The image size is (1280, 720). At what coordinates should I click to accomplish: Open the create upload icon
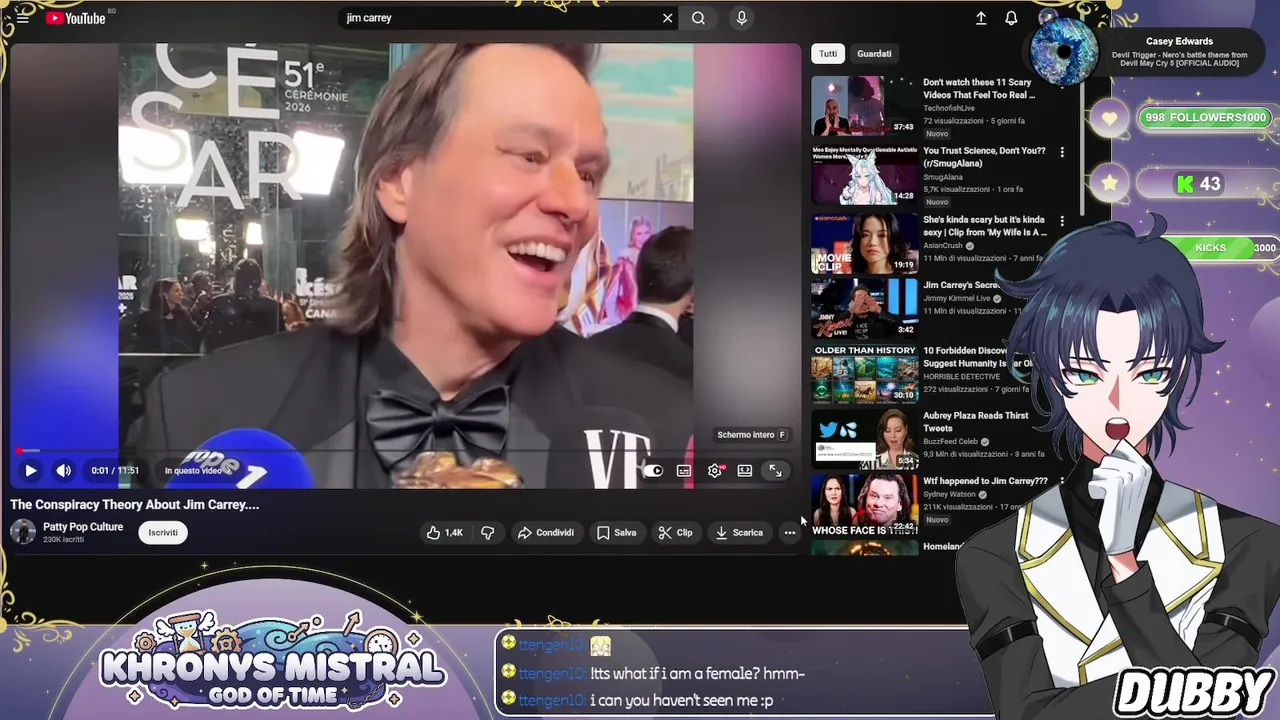[981, 18]
